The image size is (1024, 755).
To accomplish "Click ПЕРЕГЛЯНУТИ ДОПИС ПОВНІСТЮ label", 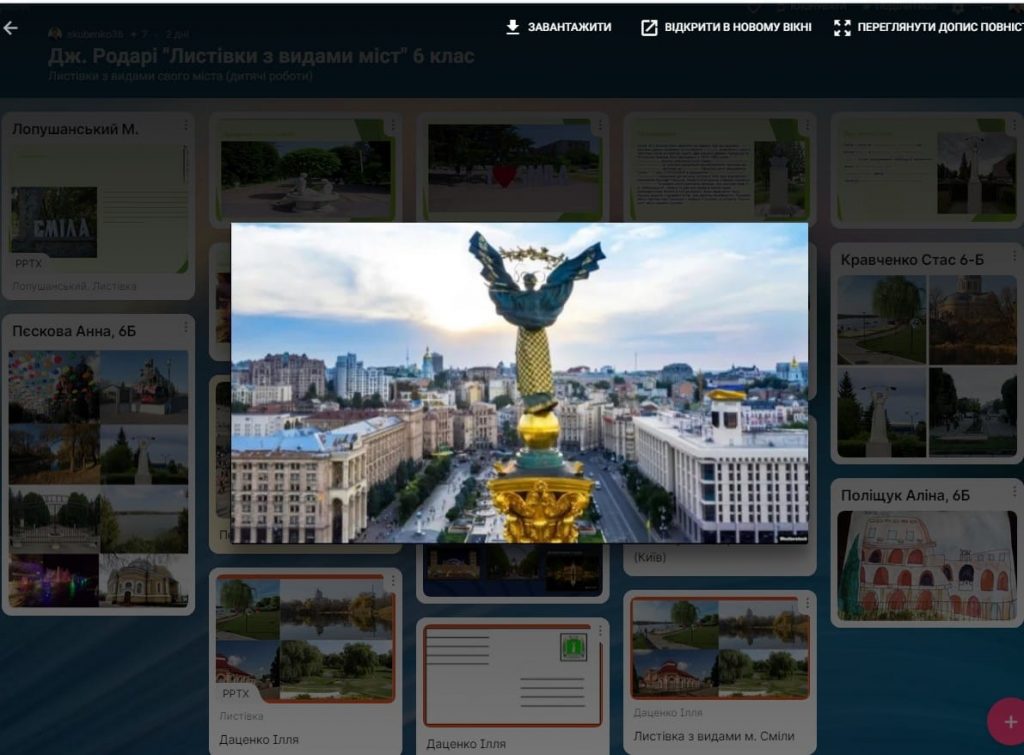I will point(940,27).
